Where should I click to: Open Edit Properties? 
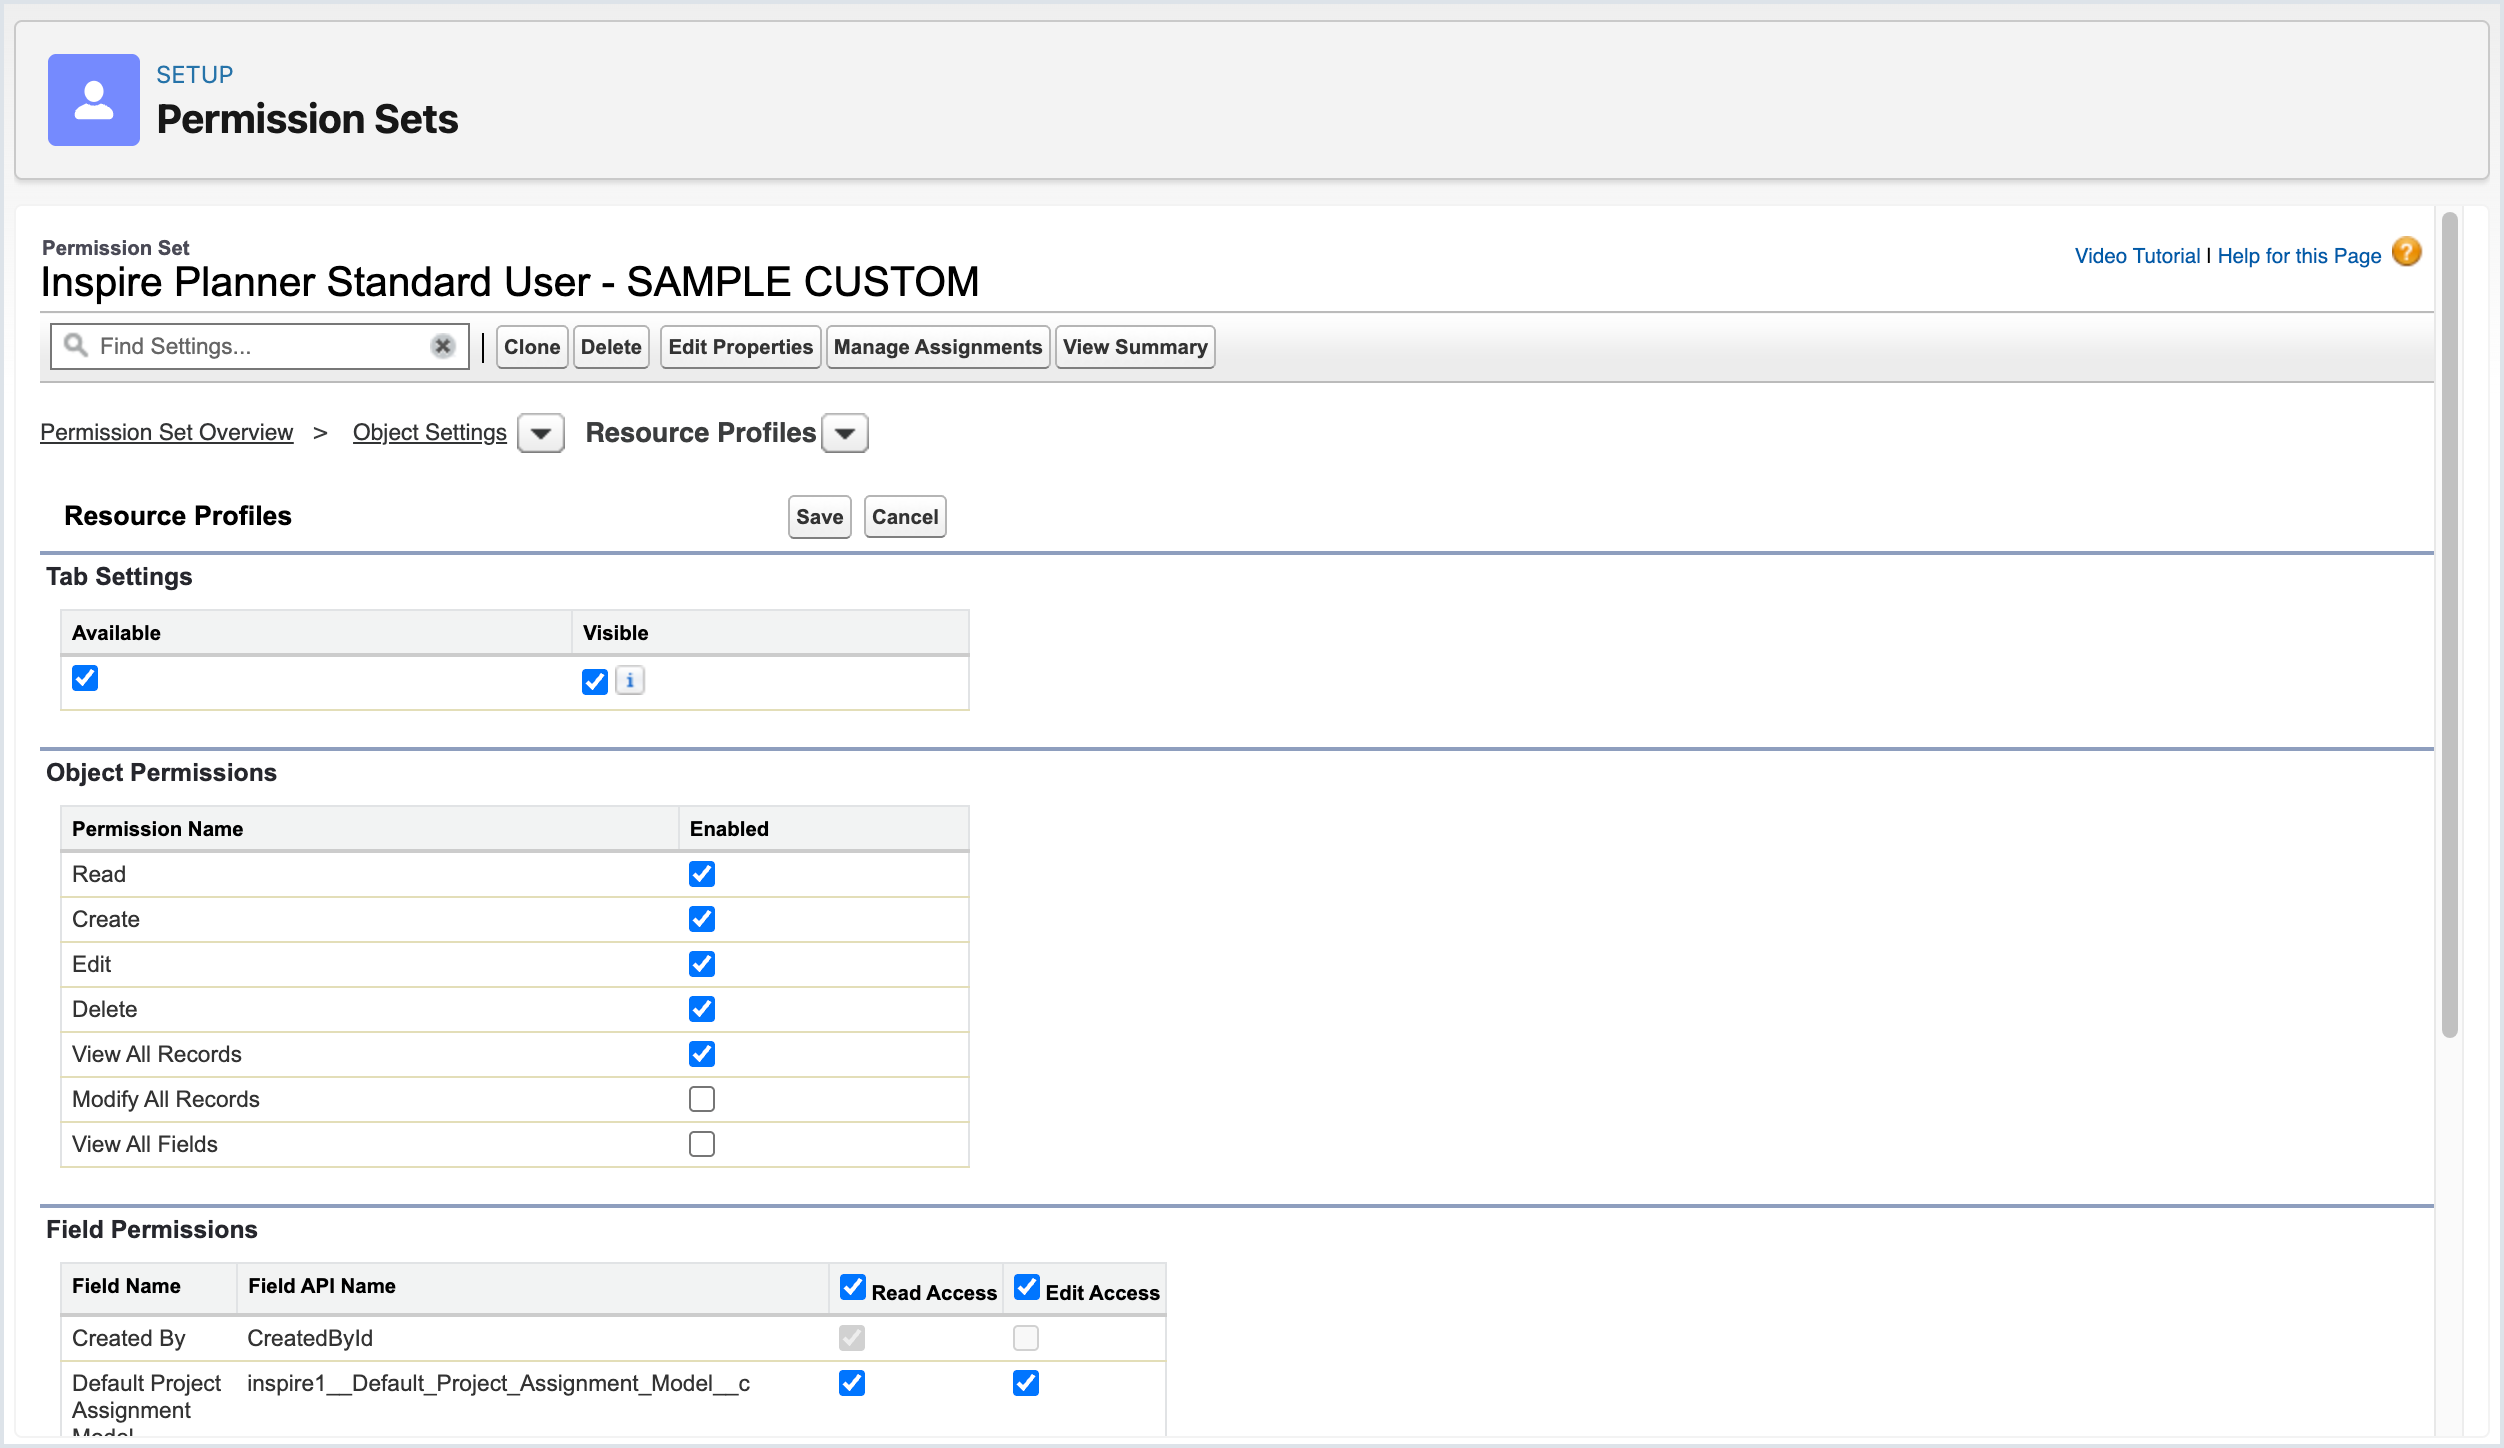point(741,347)
